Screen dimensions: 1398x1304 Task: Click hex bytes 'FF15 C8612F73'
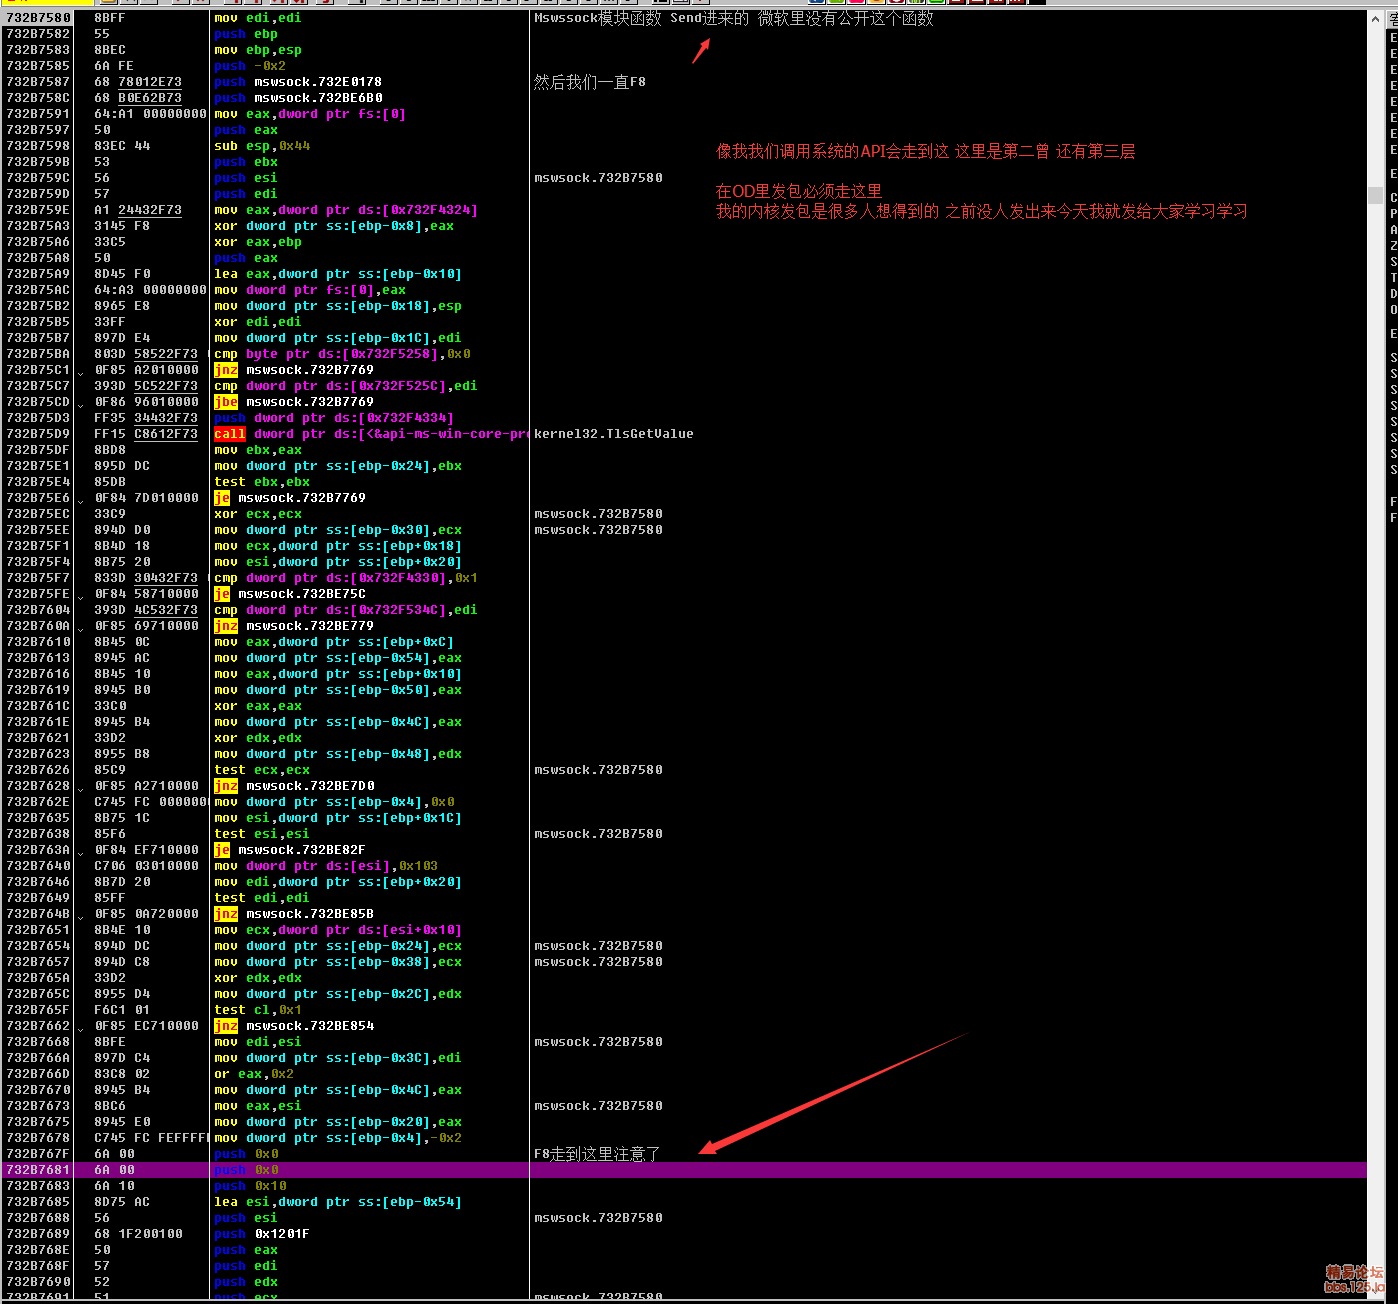tap(147, 434)
